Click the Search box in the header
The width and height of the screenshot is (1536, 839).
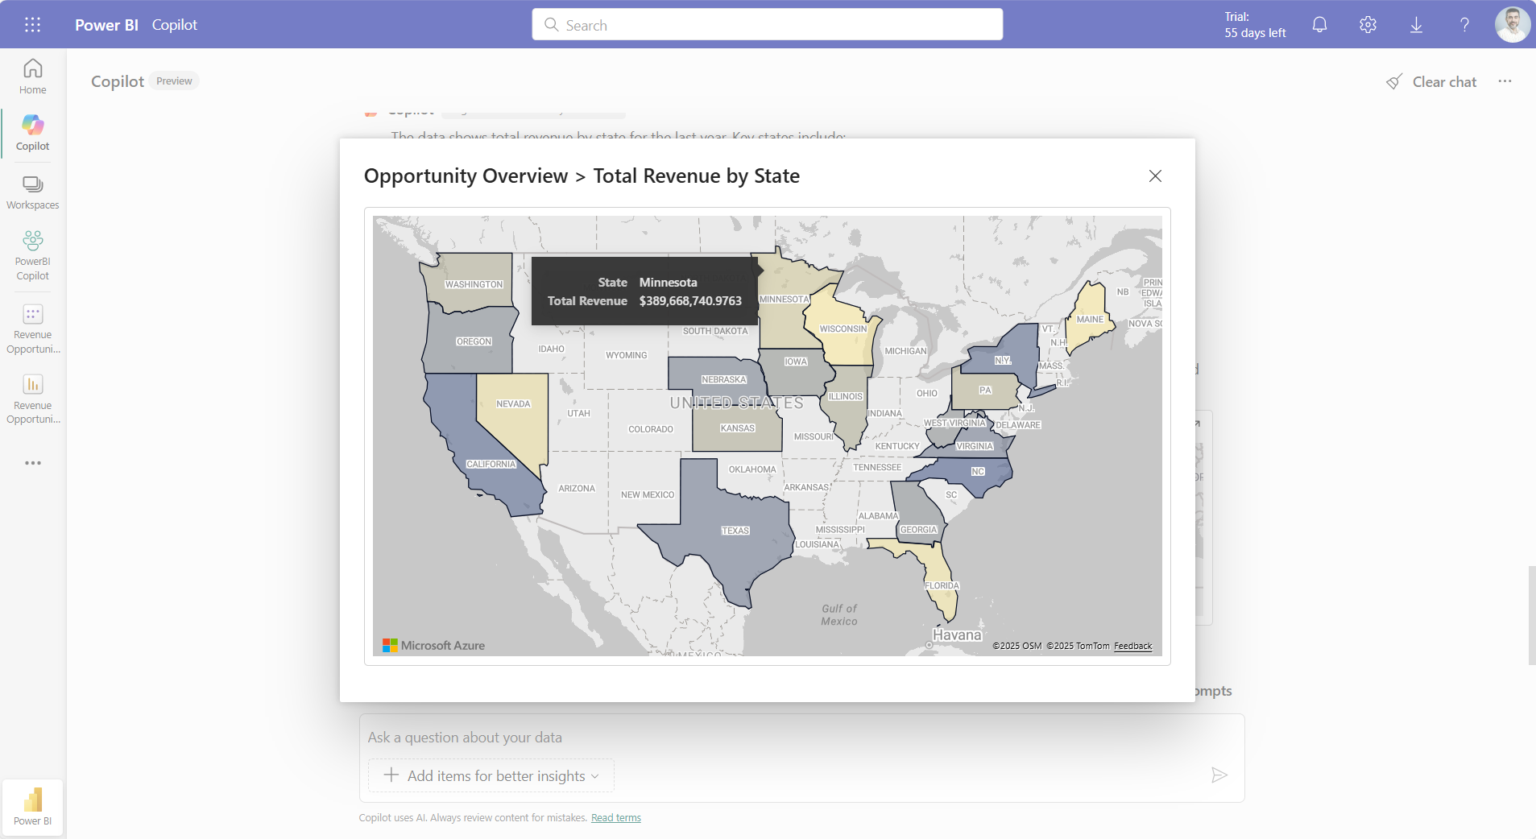767,25
